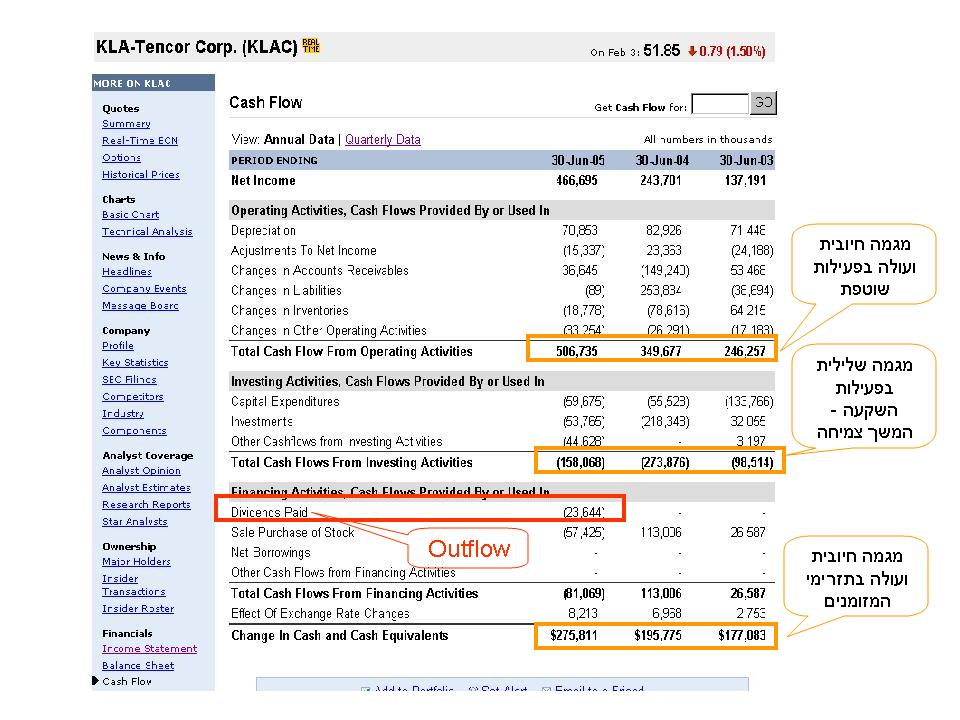Open Historical Prices in sidebar
Image resolution: width=960 pixels, height=720 pixels.
[x=141, y=175]
